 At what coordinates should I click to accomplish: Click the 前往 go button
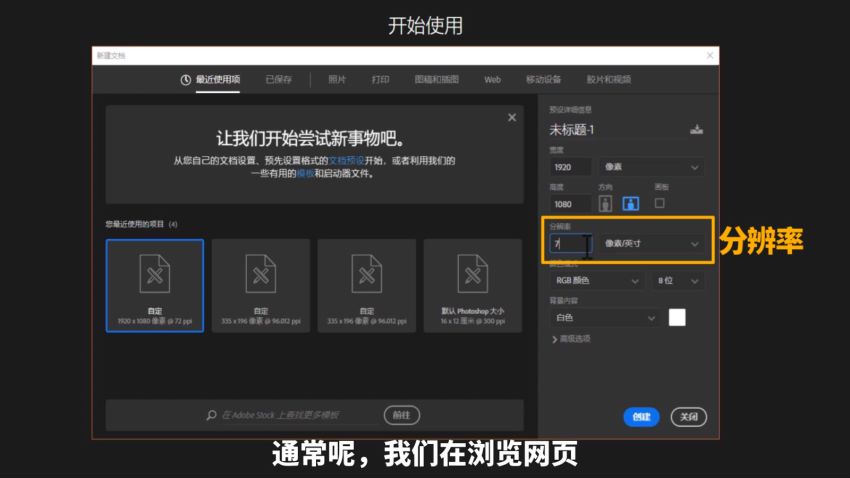pos(401,415)
